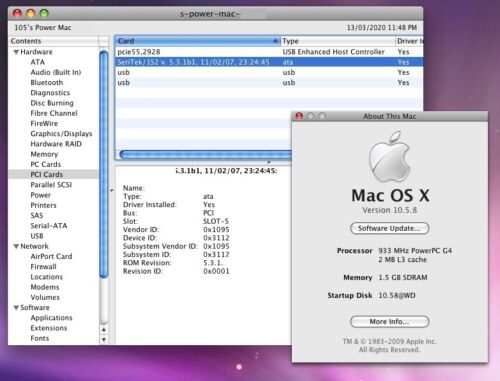Click the More Info button
Image resolution: width=500 pixels, height=381 pixels.
point(389,322)
